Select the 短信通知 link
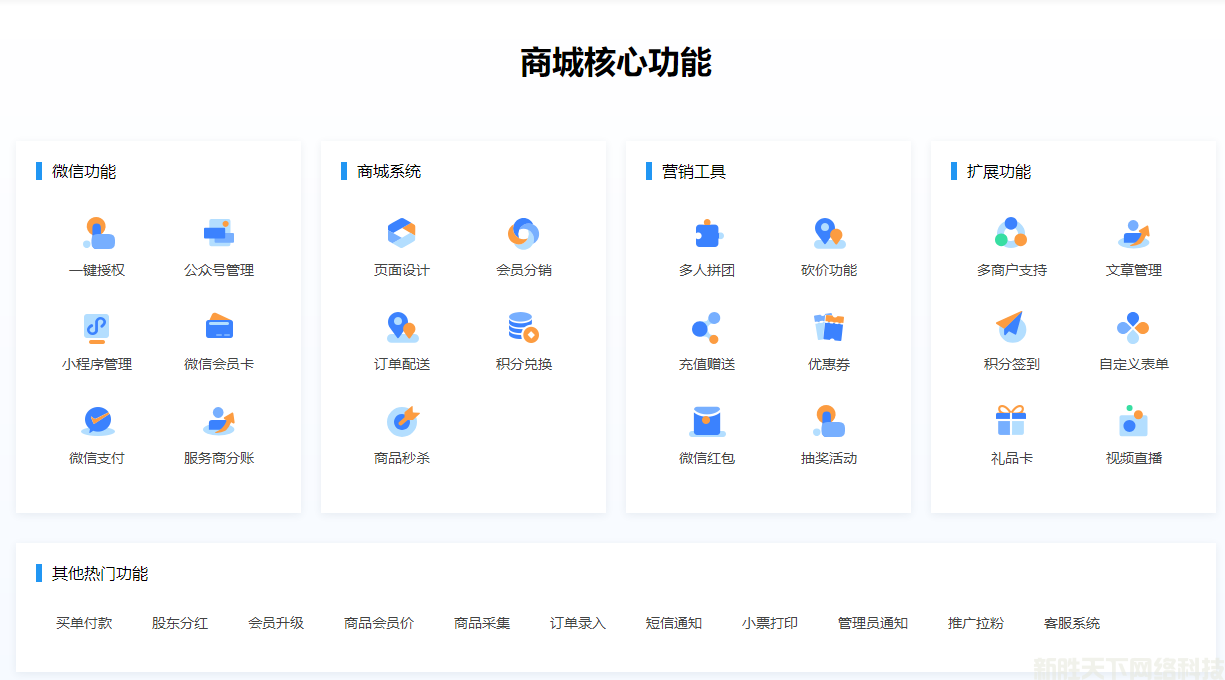This screenshot has width=1225, height=680. pyautogui.click(x=674, y=623)
